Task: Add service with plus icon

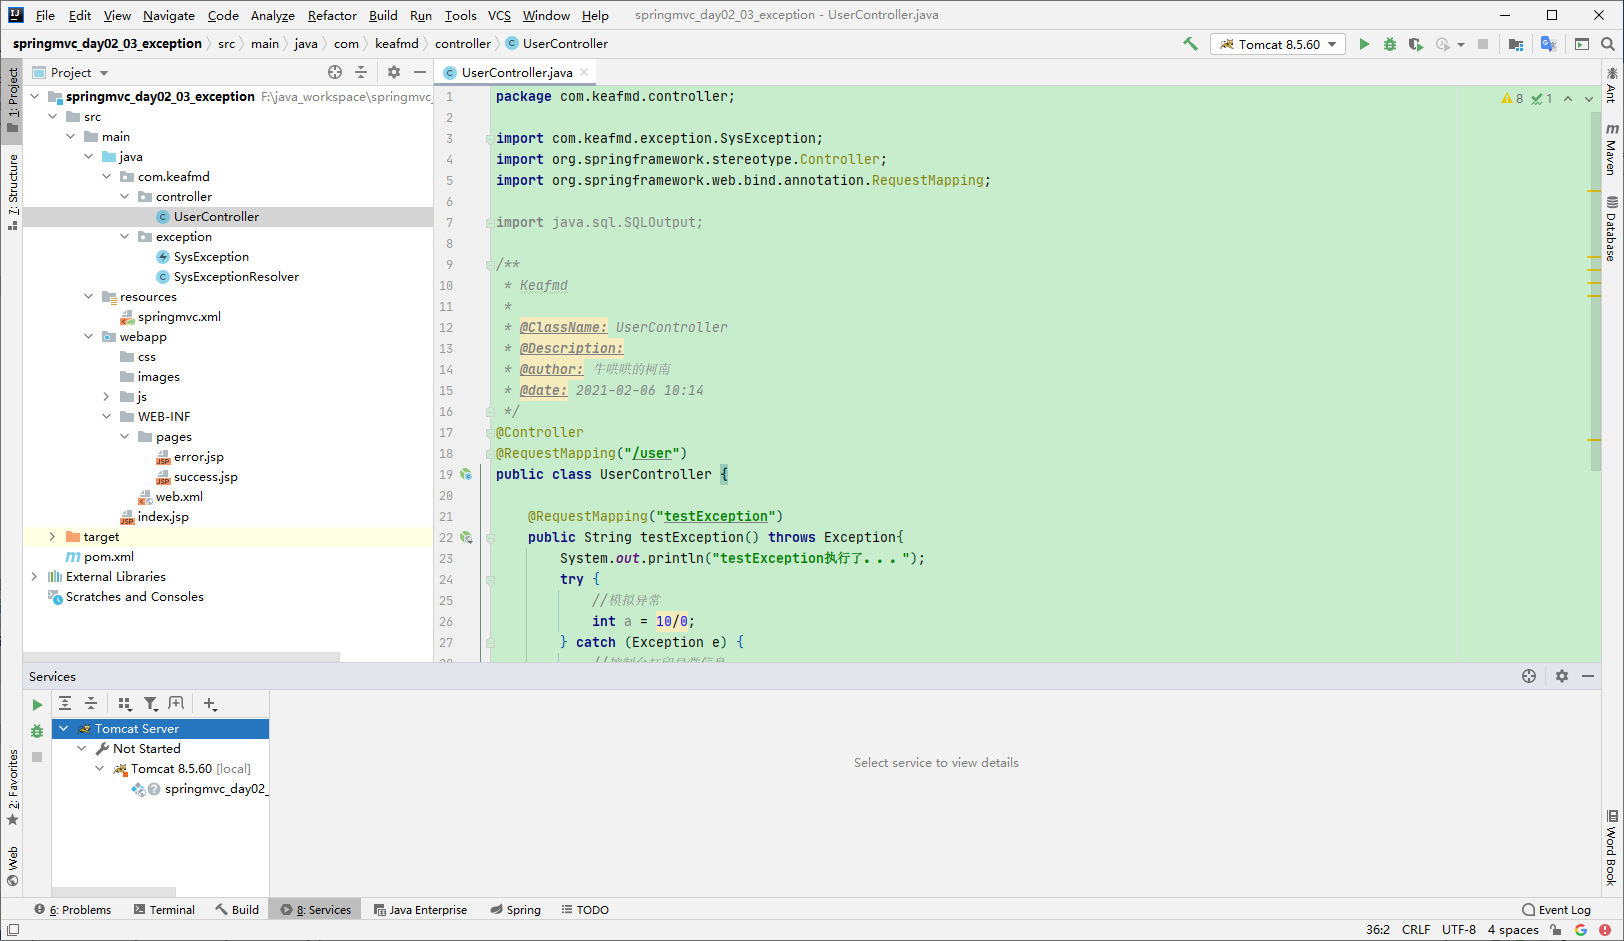Action: click(x=210, y=704)
